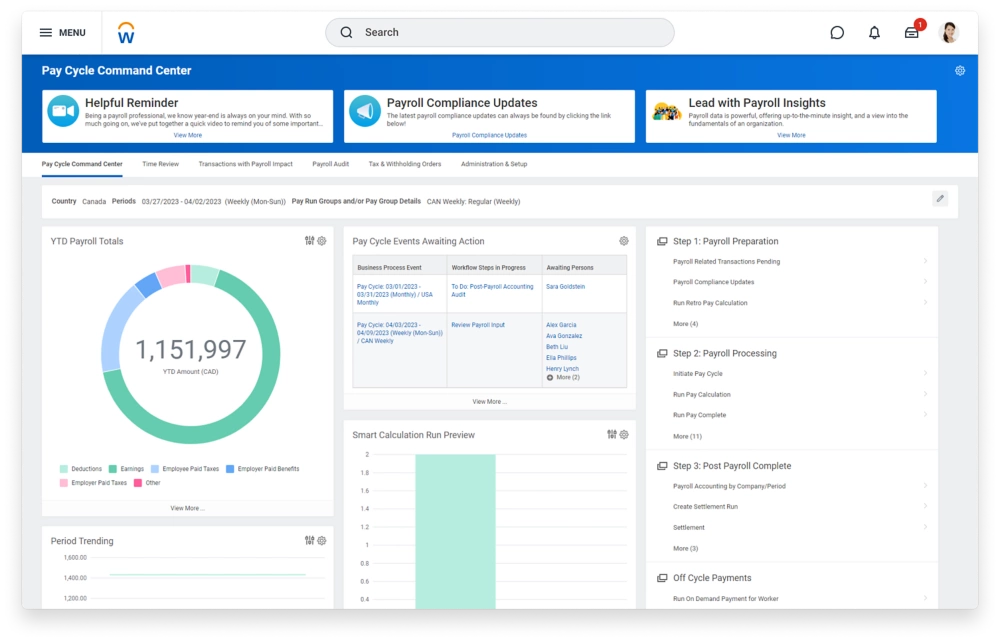The width and height of the screenshot is (1000, 642).
Task: Open the inbox tray icon
Action: tap(912, 33)
